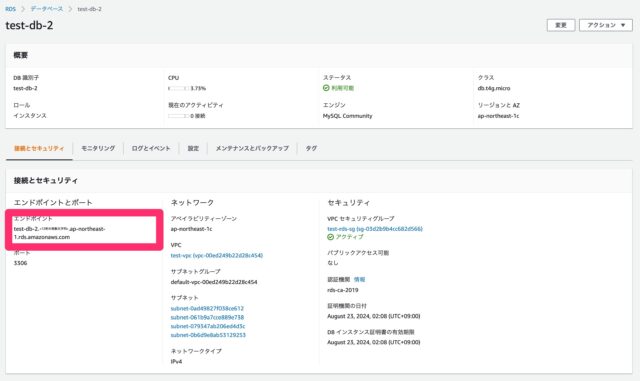The image size is (640, 381).
Task: Click the 情報 link beside 認証機関
Action: [360, 280]
